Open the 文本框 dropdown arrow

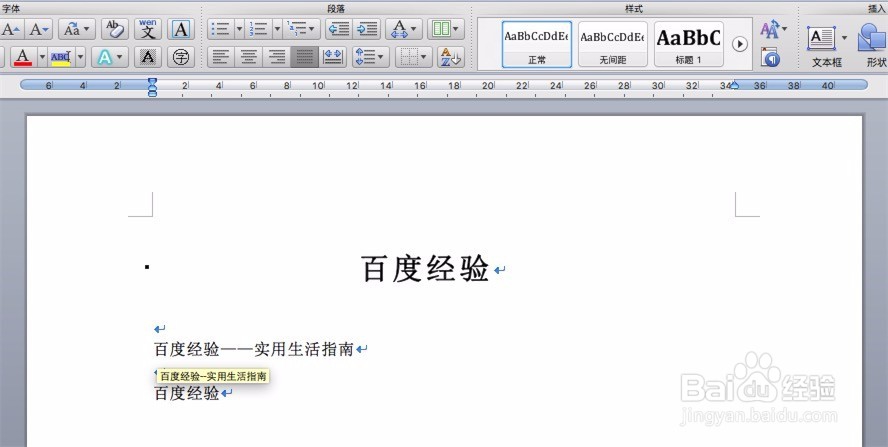pos(844,38)
